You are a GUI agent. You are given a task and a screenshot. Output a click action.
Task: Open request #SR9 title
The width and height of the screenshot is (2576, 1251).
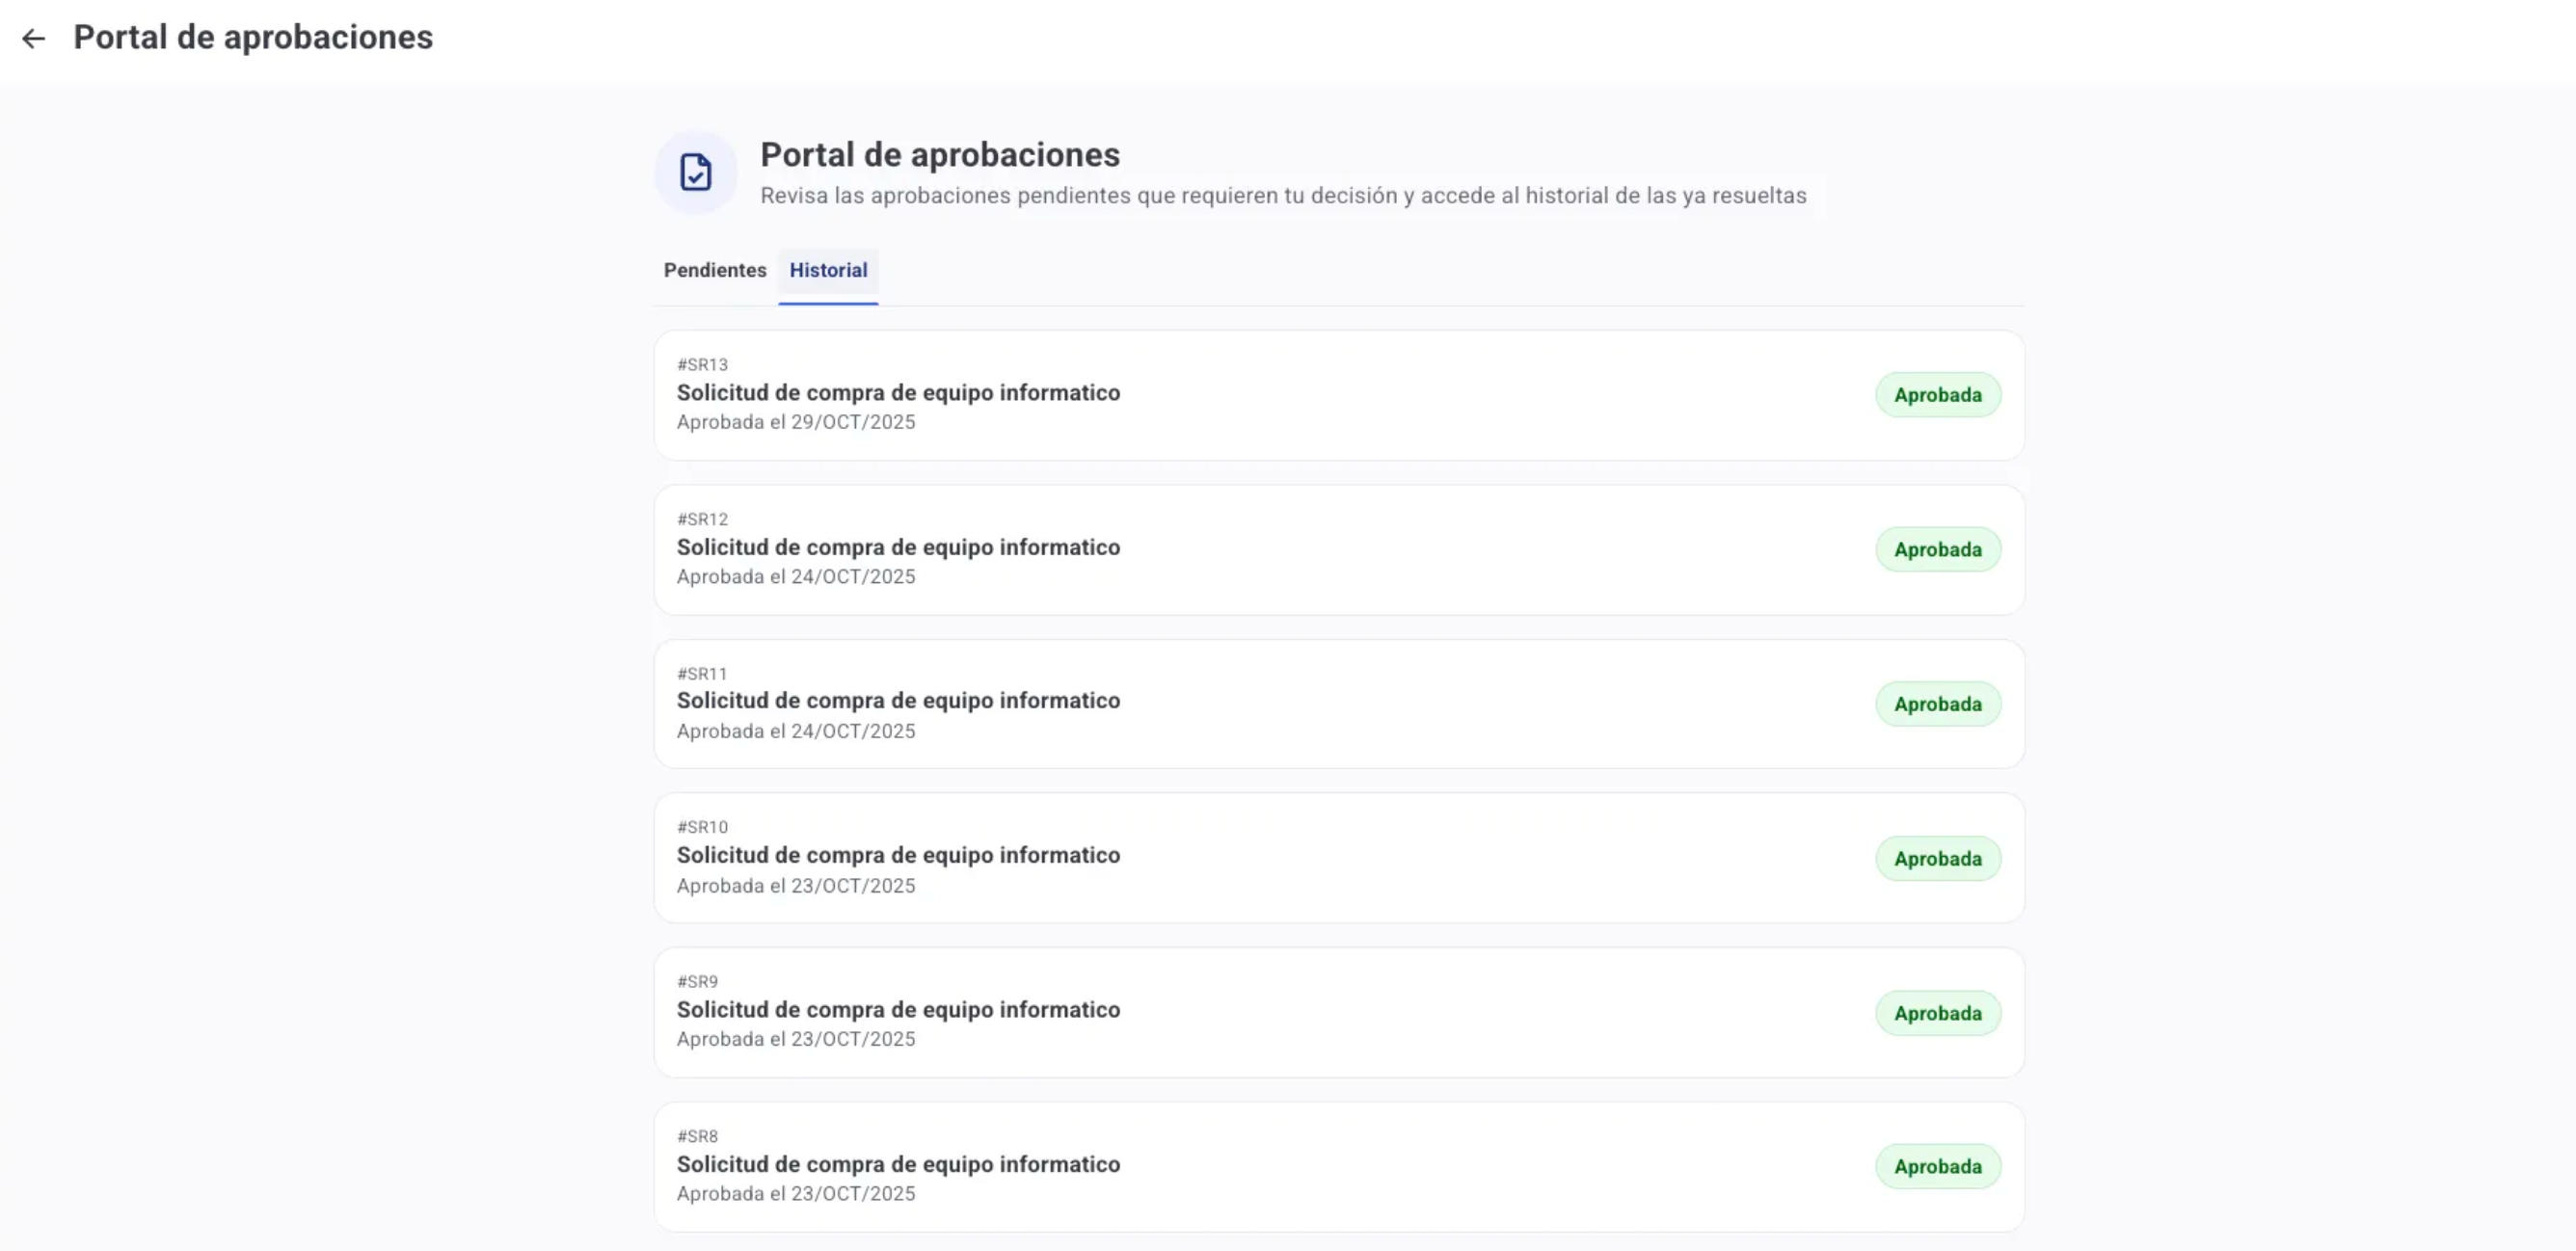click(897, 1010)
